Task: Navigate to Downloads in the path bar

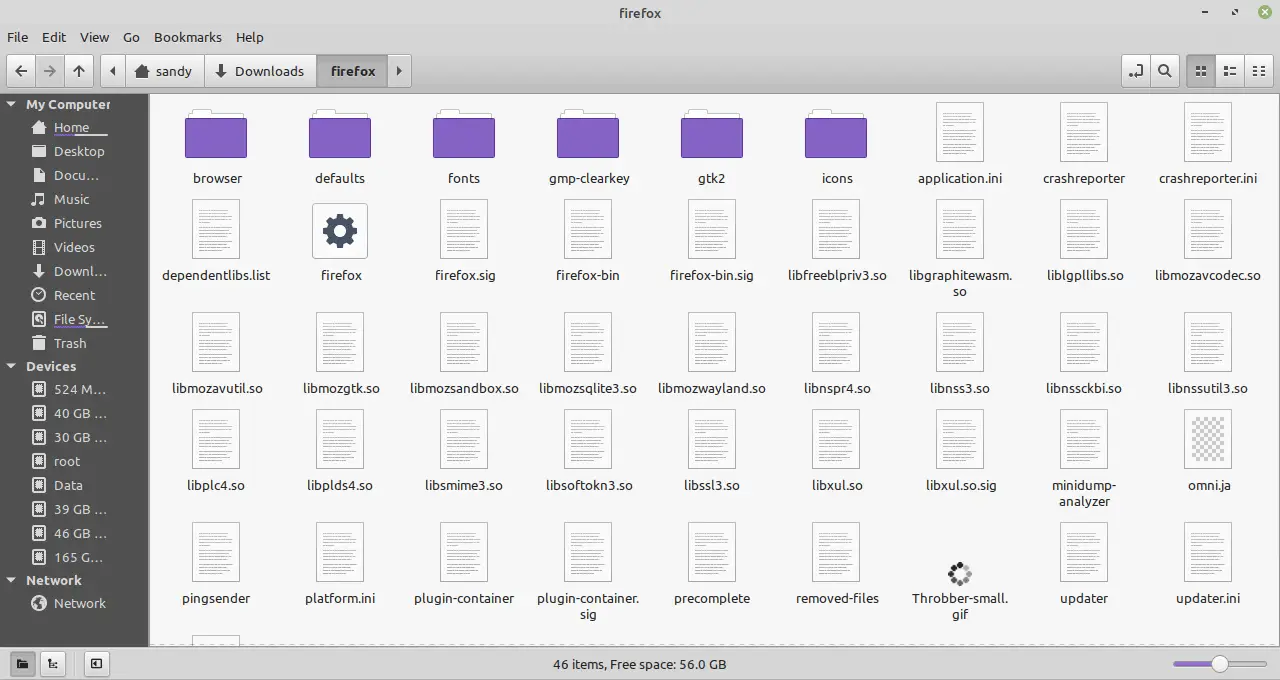Action: pyautogui.click(x=260, y=71)
